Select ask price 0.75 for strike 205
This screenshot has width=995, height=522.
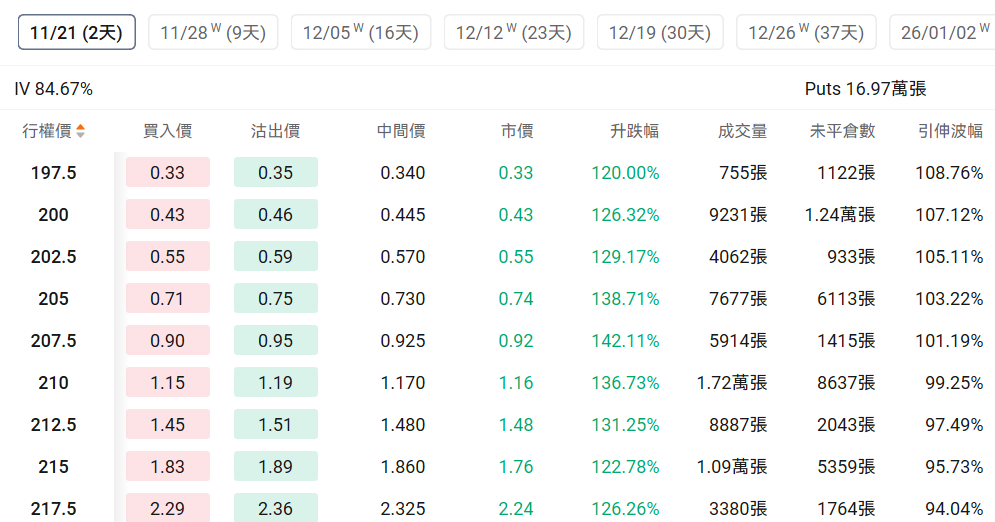coord(275,299)
